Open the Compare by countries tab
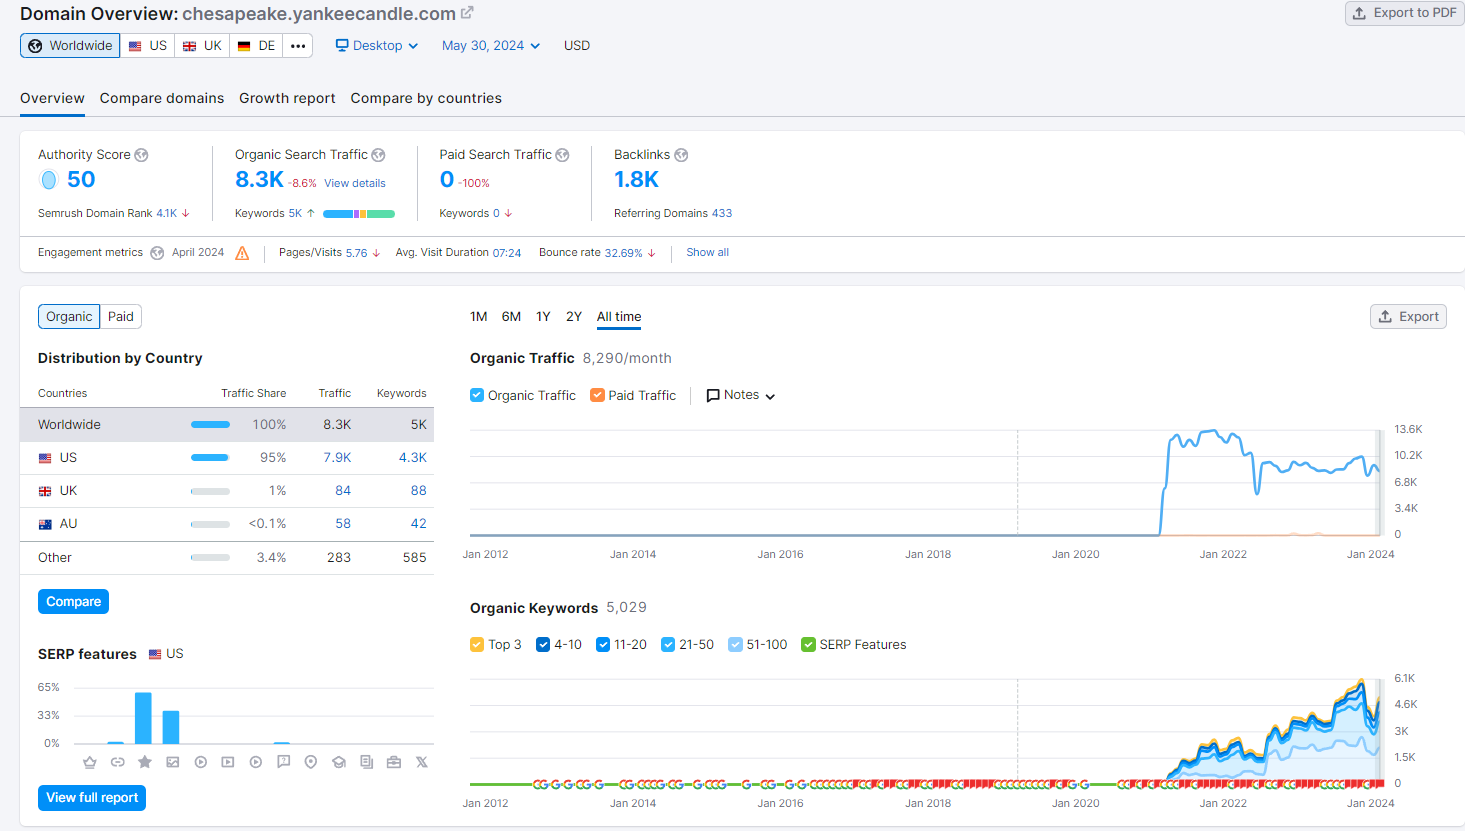 pyautogui.click(x=426, y=98)
